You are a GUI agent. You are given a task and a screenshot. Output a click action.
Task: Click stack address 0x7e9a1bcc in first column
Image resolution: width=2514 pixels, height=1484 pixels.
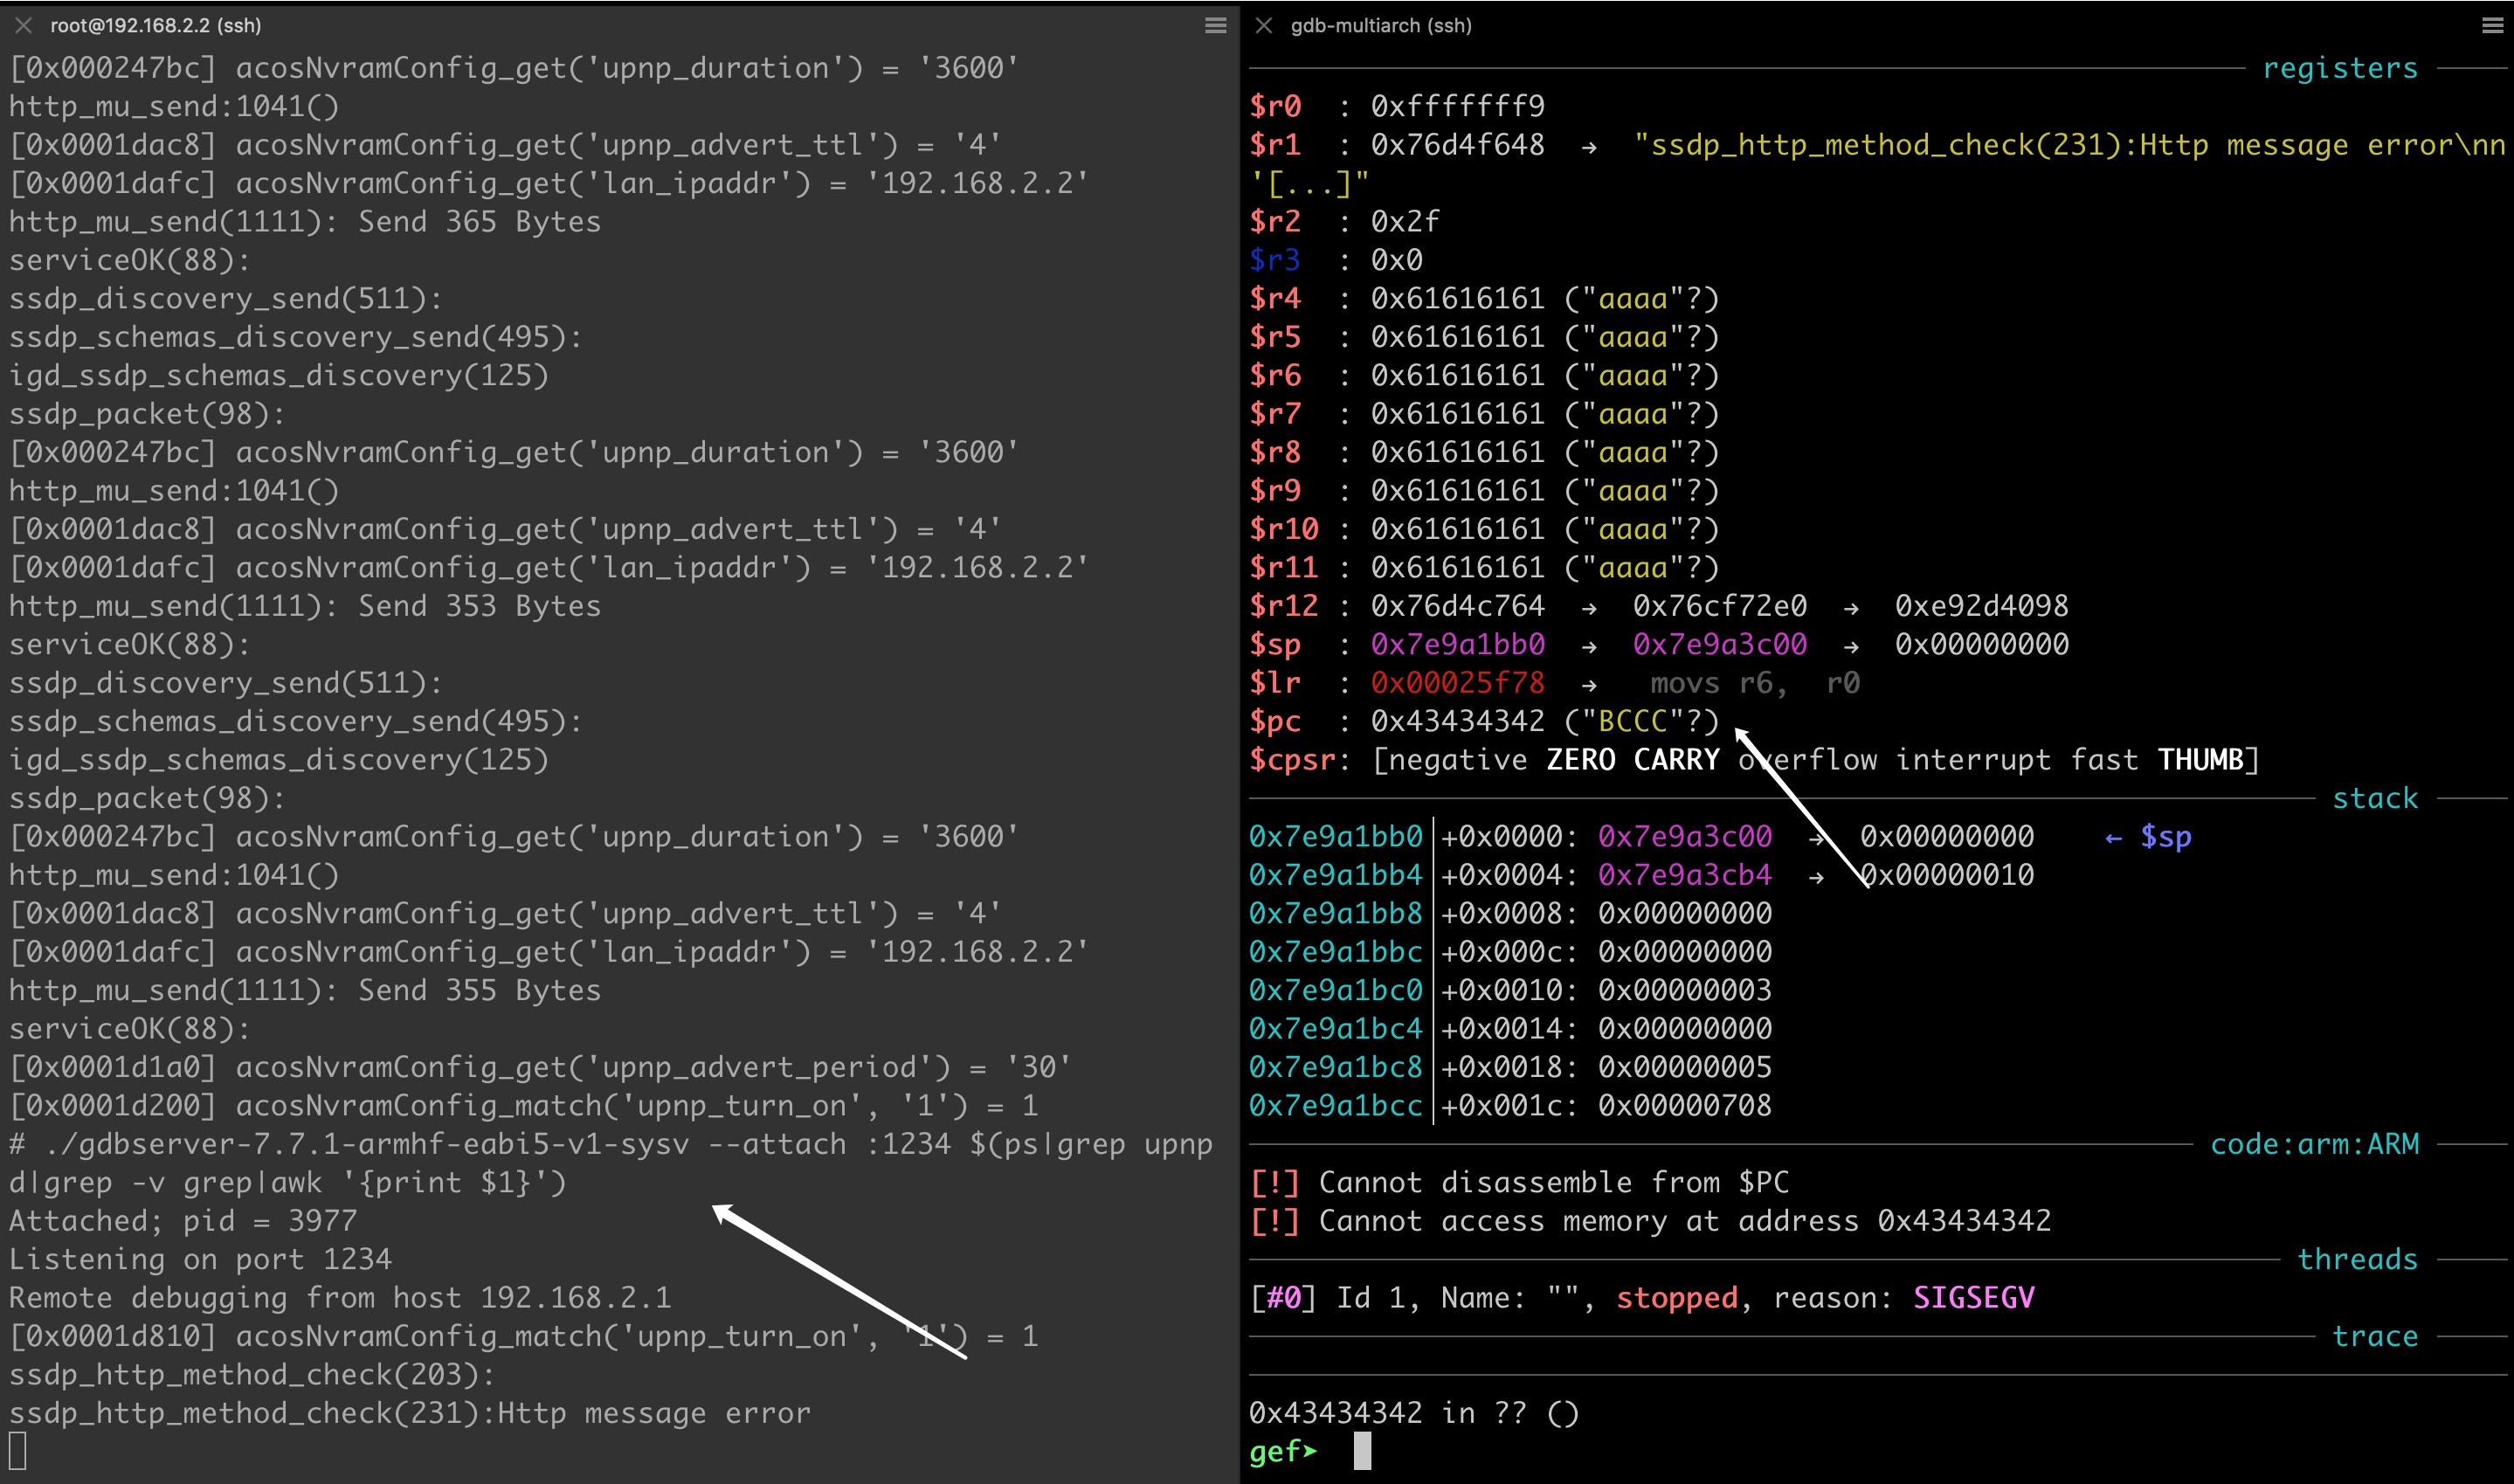pyautogui.click(x=1335, y=1105)
